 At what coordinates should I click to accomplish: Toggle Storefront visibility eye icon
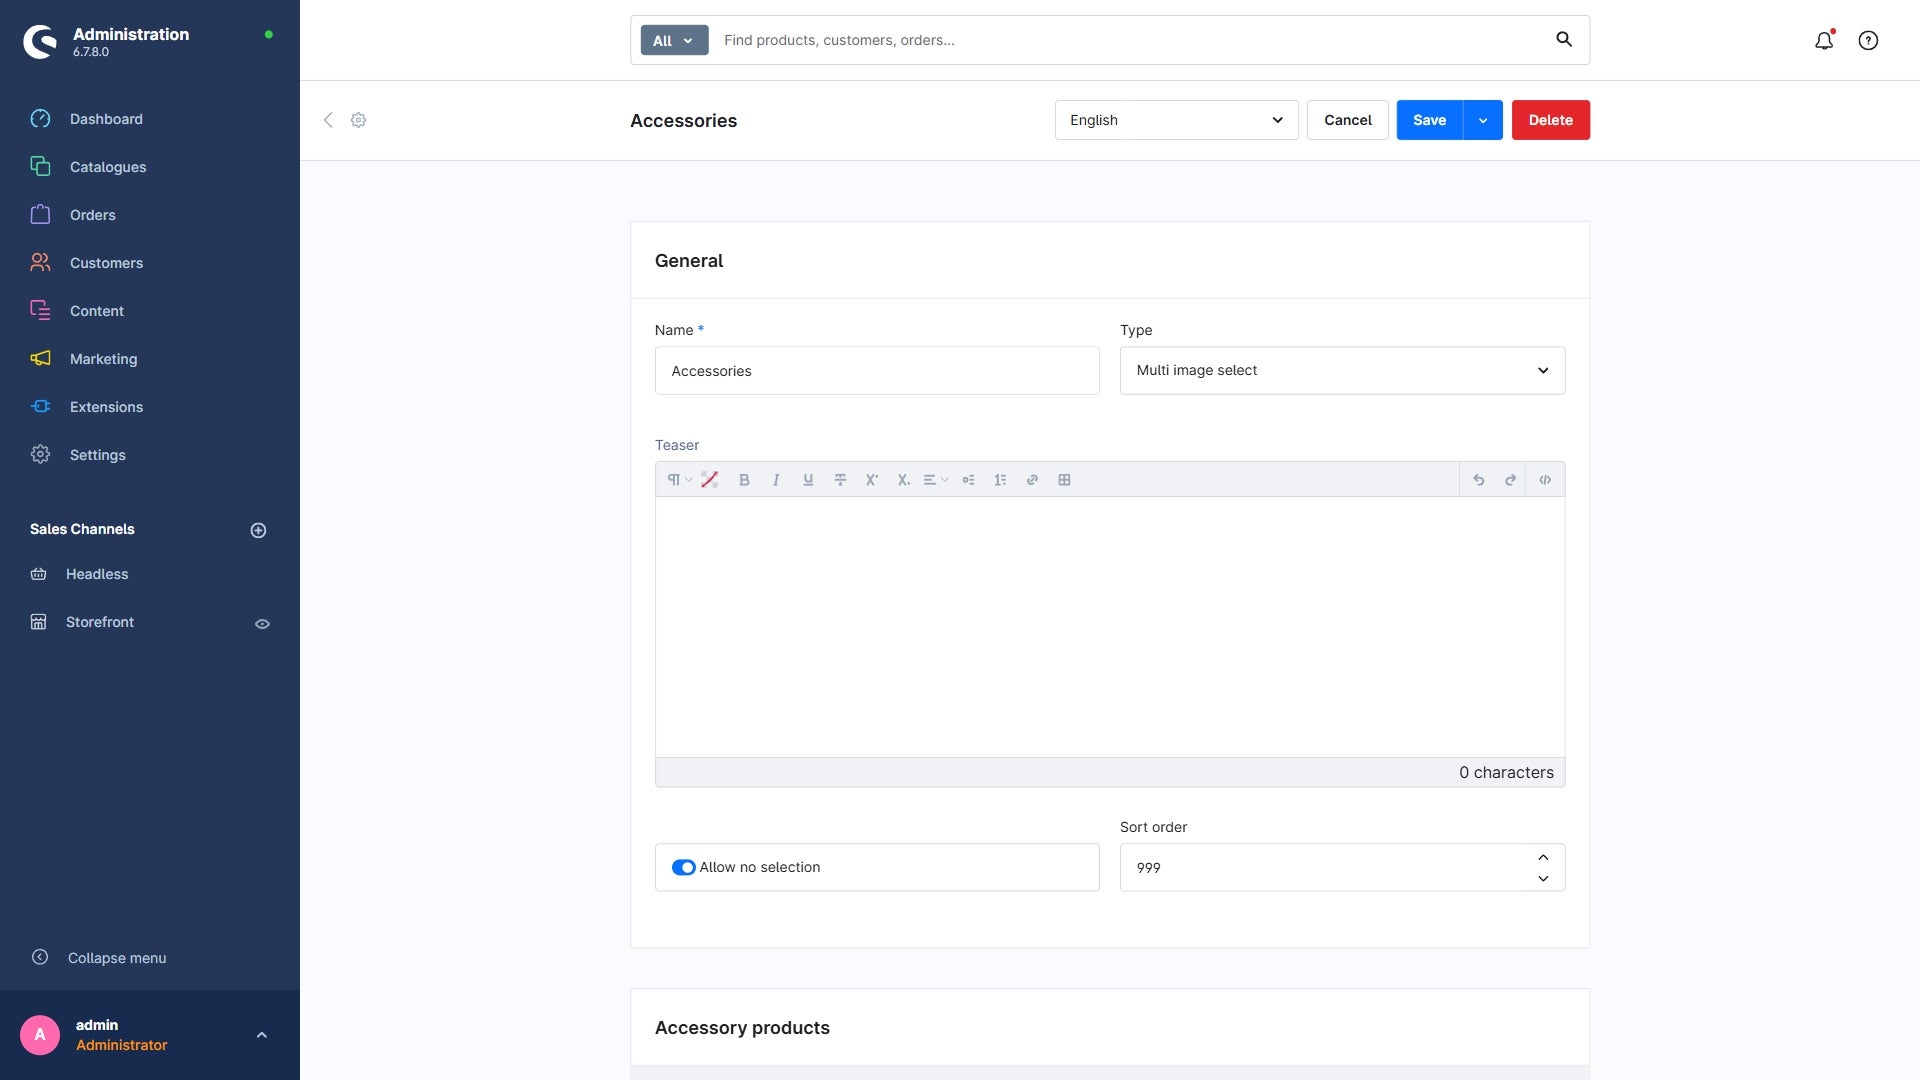point(262,623)
